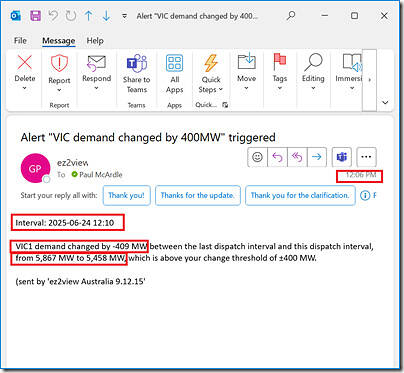Expand the Editing dropdown arrow
This screenshot has height=373, width=404.
(313, 88)
